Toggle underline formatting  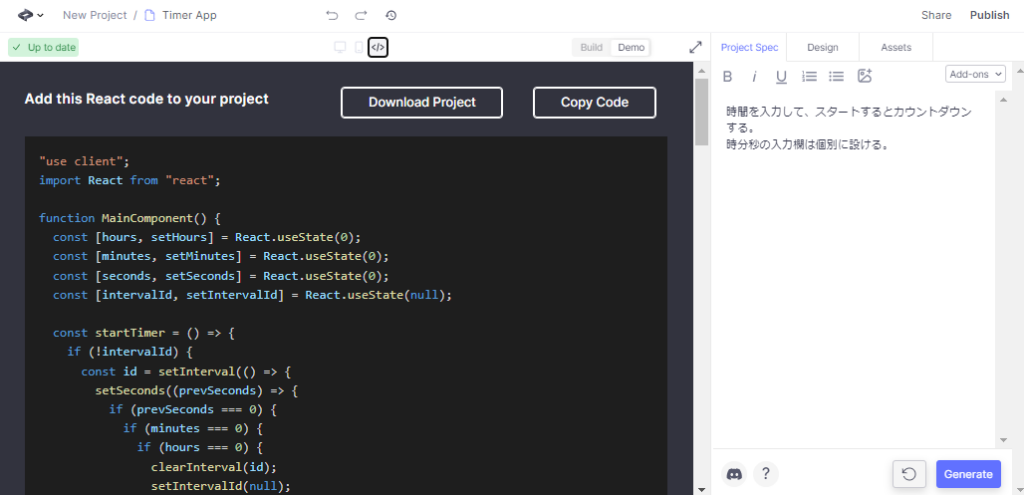(782, 76)
